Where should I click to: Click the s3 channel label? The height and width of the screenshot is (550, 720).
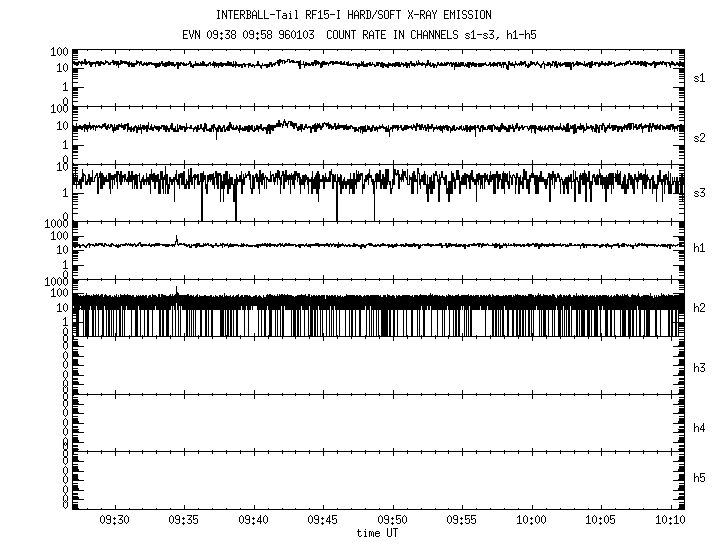click(x=700, y=191)
